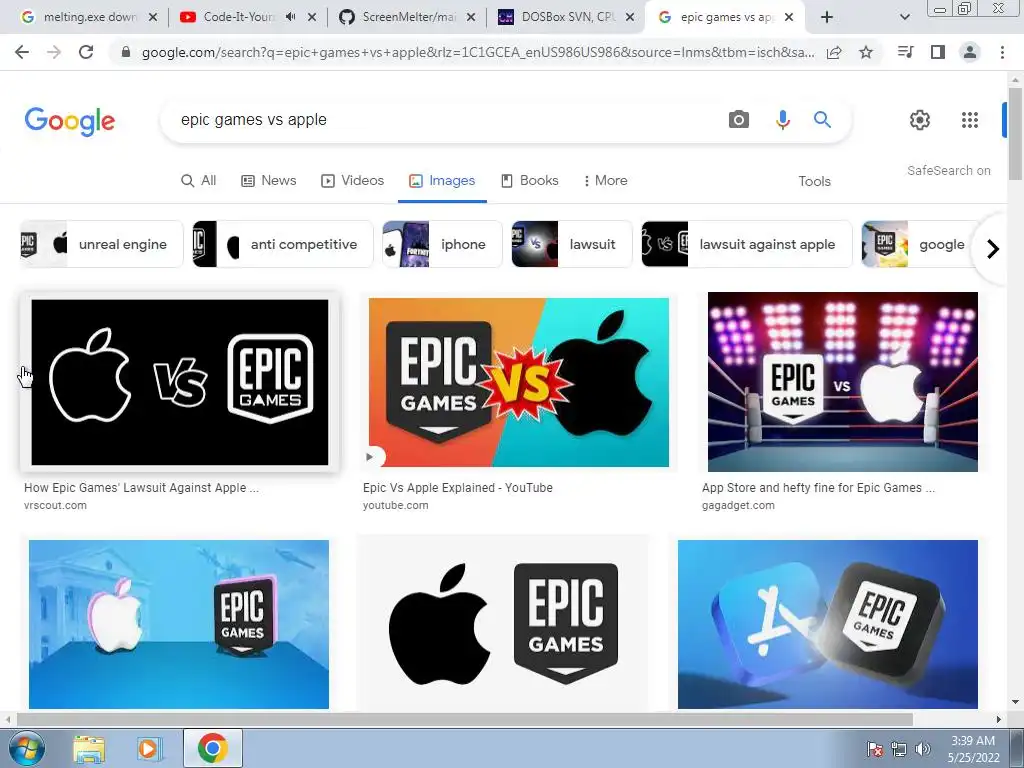1024x768 pixels.
Task: Open the share page icon in address bar
Action: tap(834, 52)
